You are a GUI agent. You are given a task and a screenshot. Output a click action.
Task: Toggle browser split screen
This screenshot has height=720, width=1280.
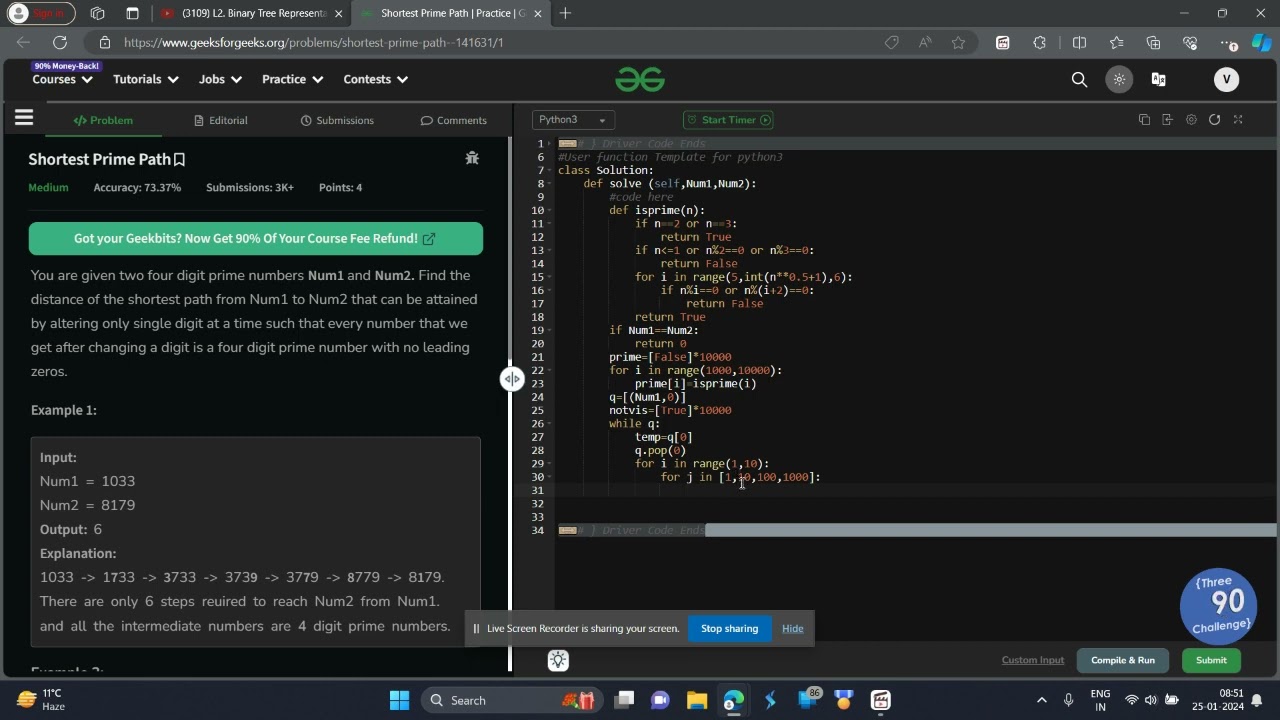click(x=1079, y=43)
